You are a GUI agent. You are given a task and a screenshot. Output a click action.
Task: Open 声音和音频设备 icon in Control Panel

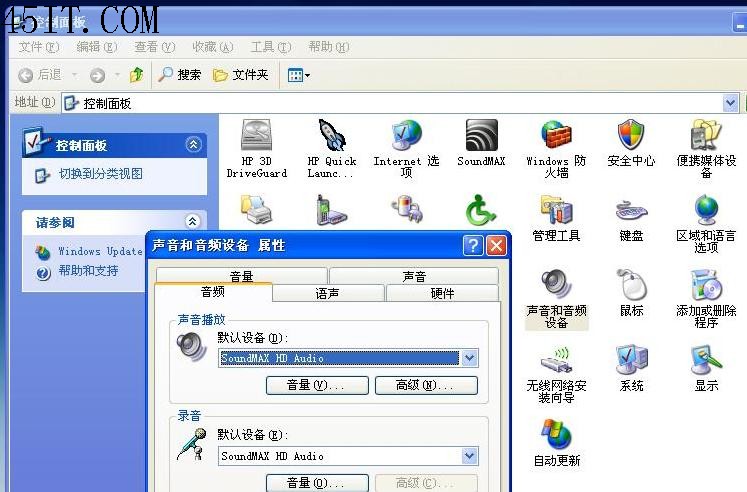556,284
